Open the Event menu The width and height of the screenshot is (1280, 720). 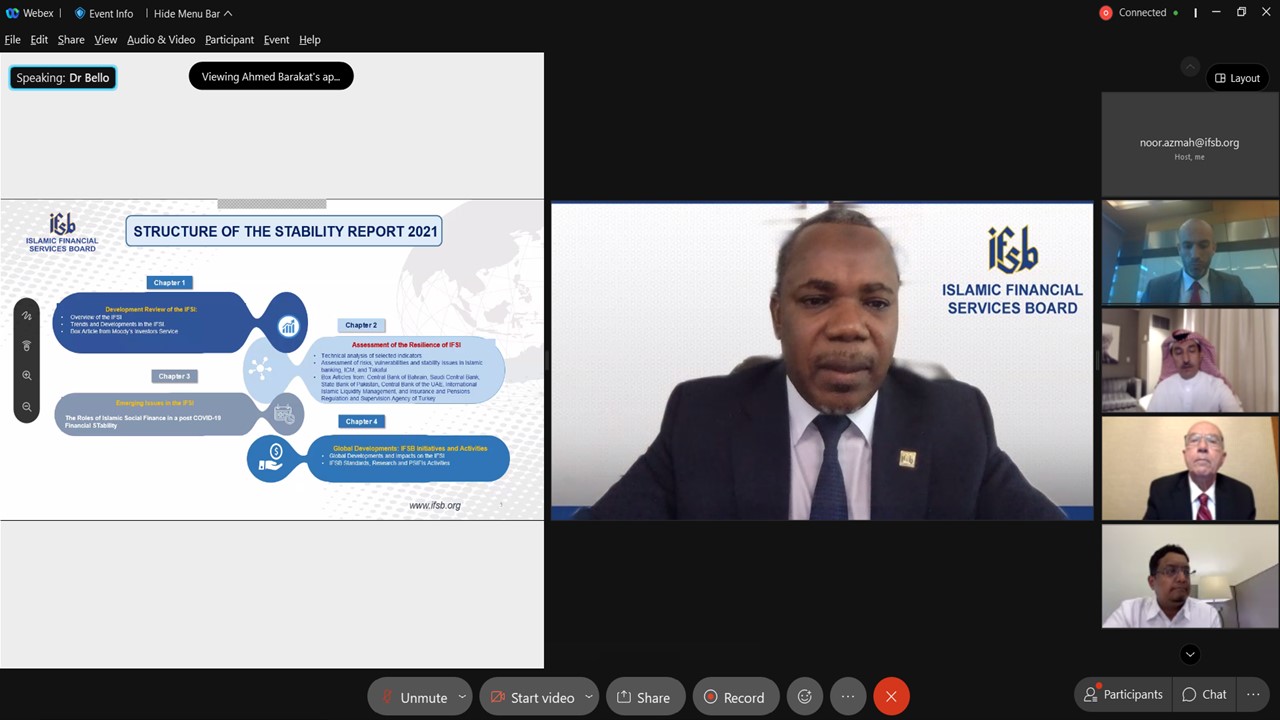pyautogui.click(x=276, y=40)
